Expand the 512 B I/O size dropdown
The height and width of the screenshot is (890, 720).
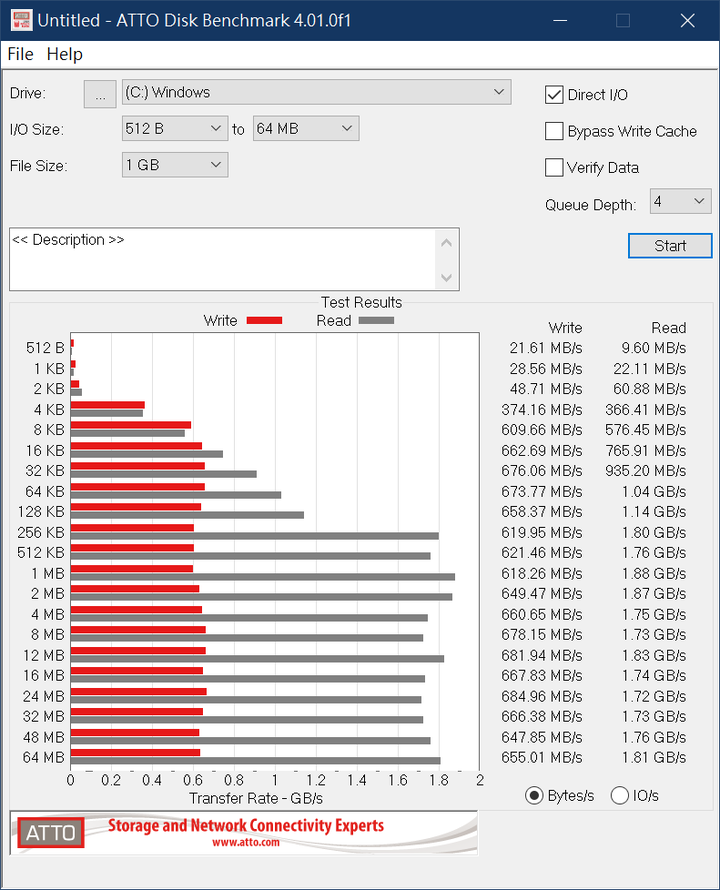[x=175, y=129]
